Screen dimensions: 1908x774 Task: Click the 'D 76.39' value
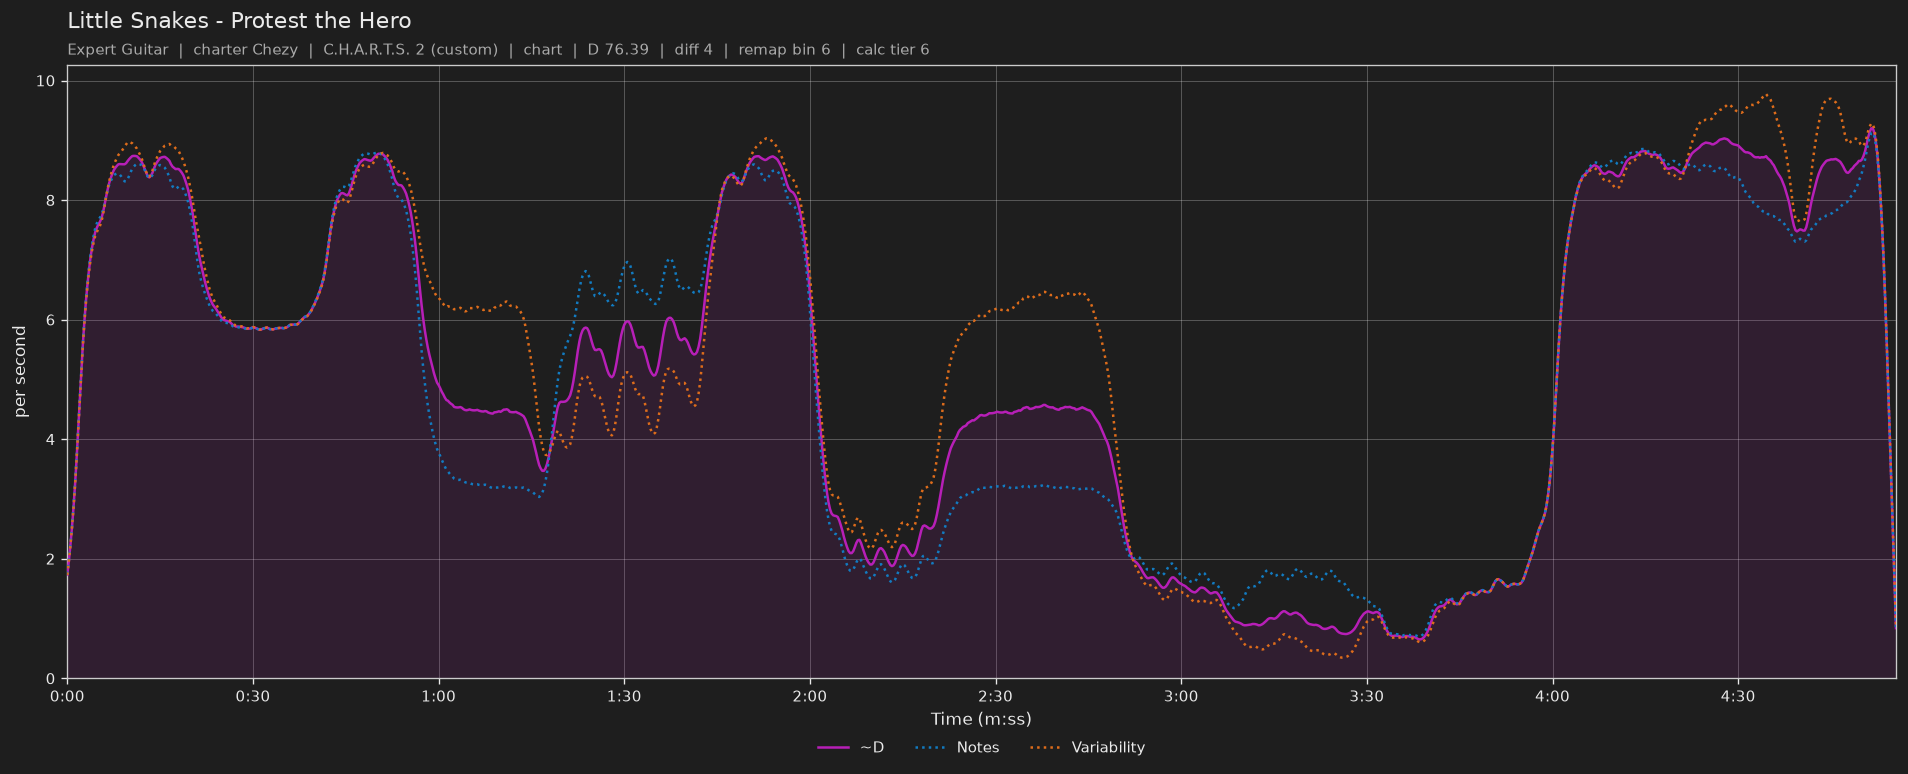click(x=618, y=50)
